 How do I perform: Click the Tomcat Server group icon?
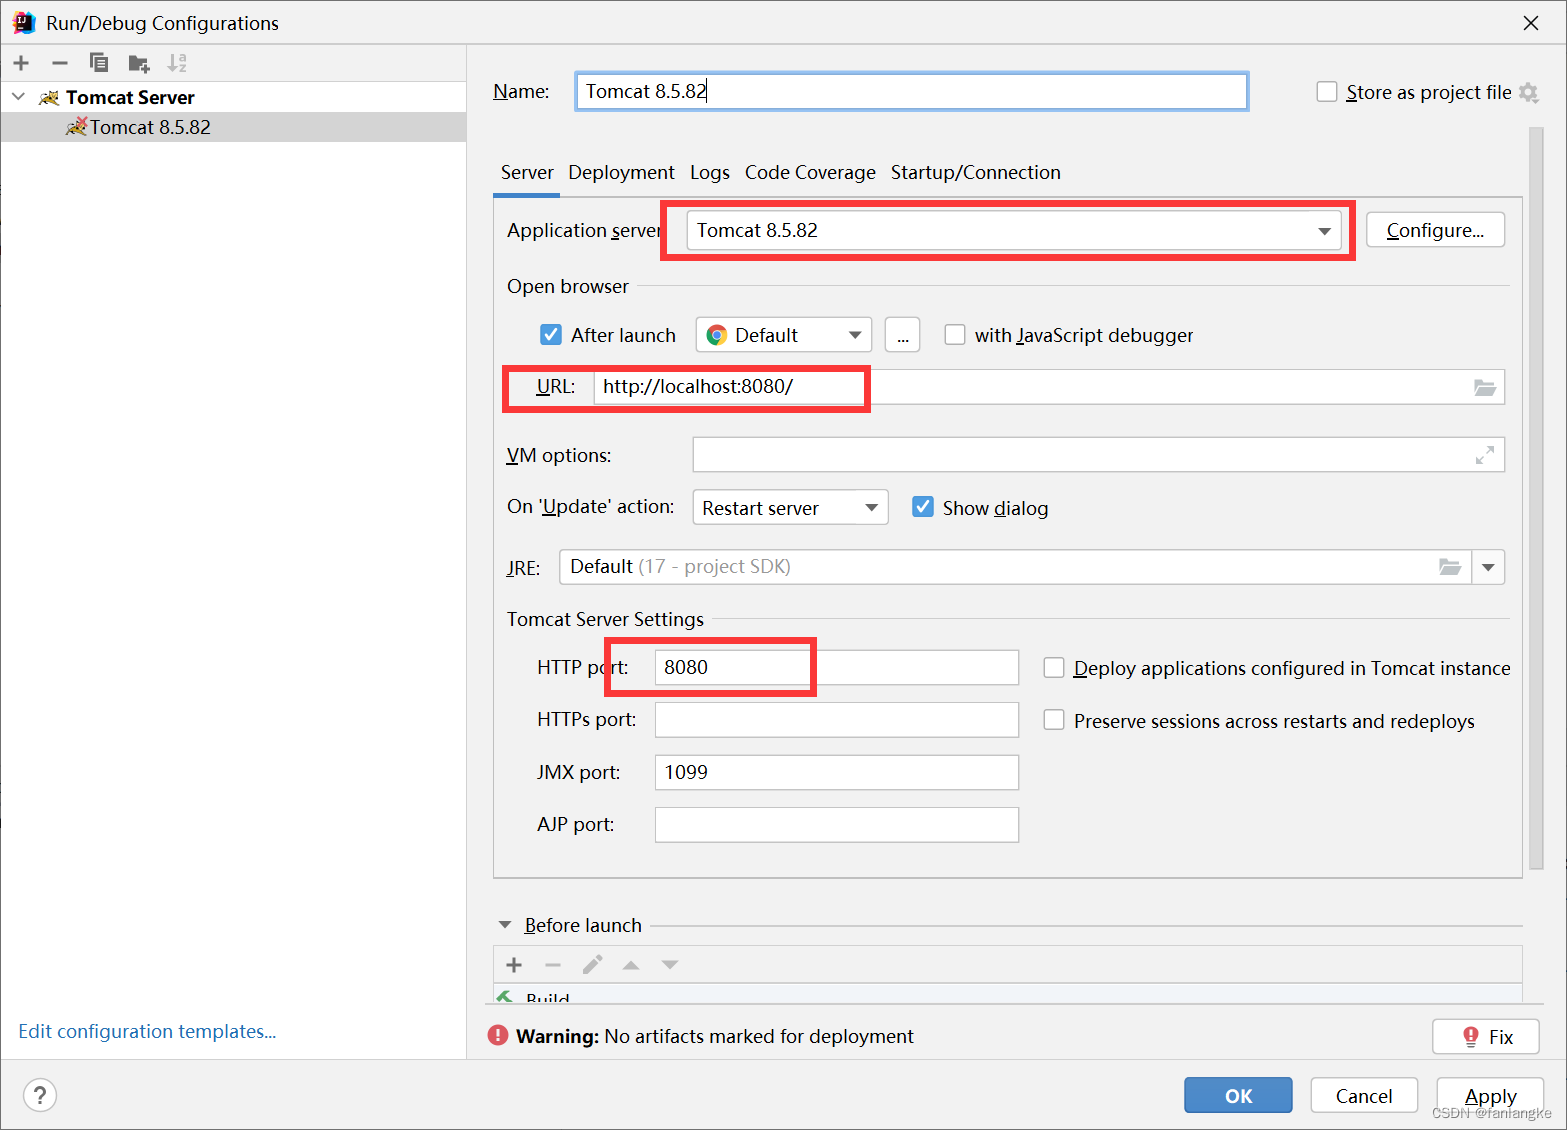(49, 97)
